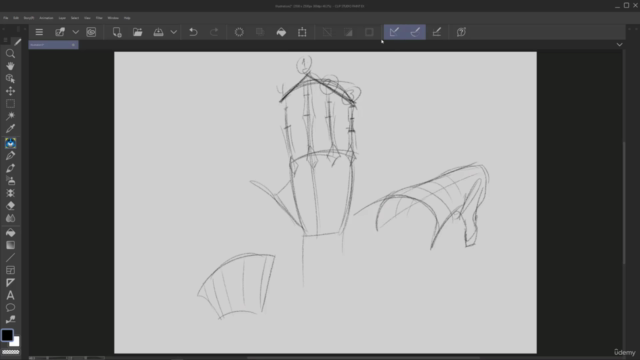Select the Operation object tool
The width and height of the screenshot is (640, 360).
[x=10, y=78]
